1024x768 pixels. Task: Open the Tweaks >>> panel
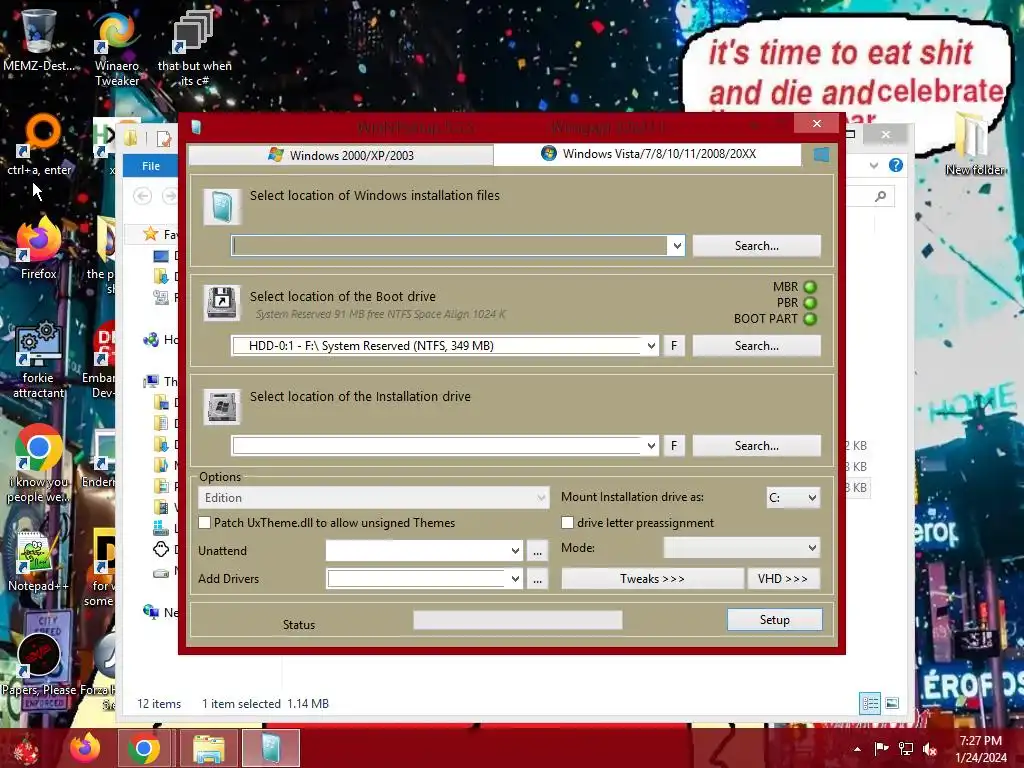pyautogui.click(x=652, y=579)
